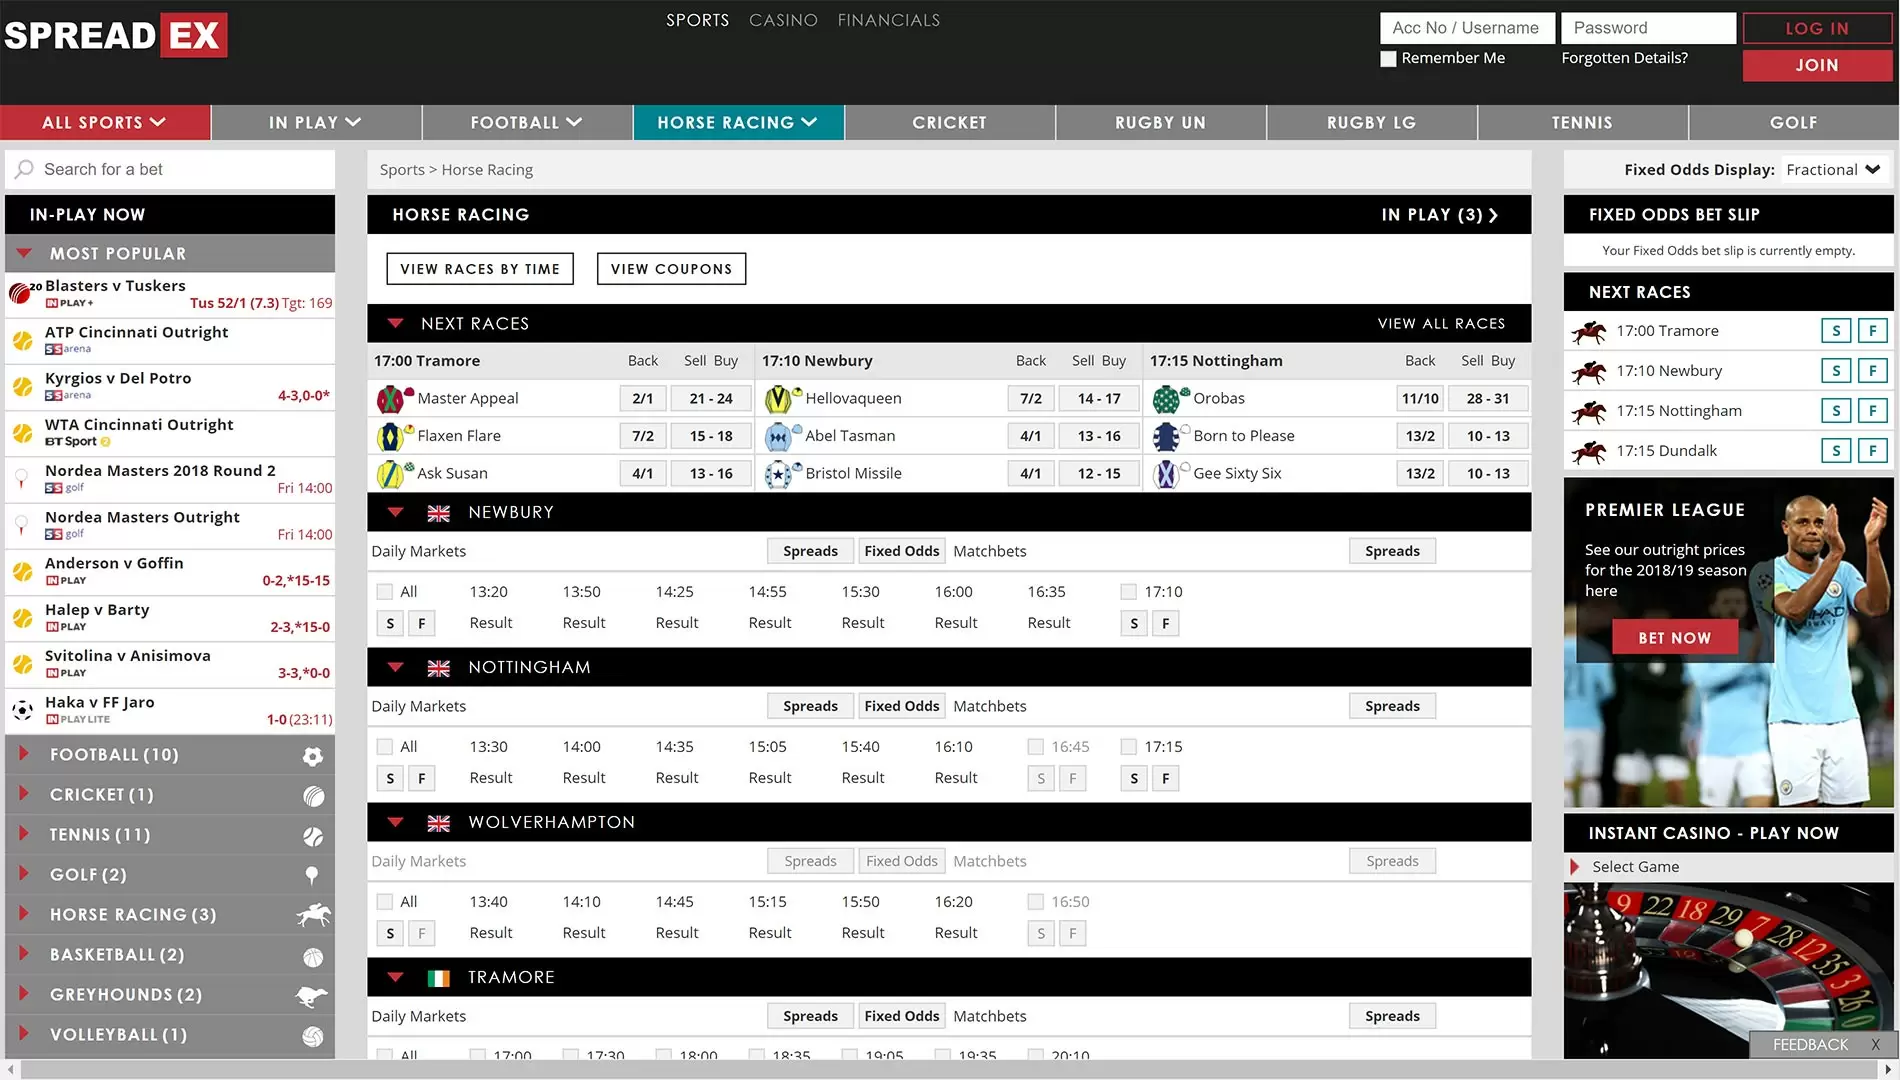
Task: Click horse icon beside 17:00 Tramore
Action: pos(1589,331)
